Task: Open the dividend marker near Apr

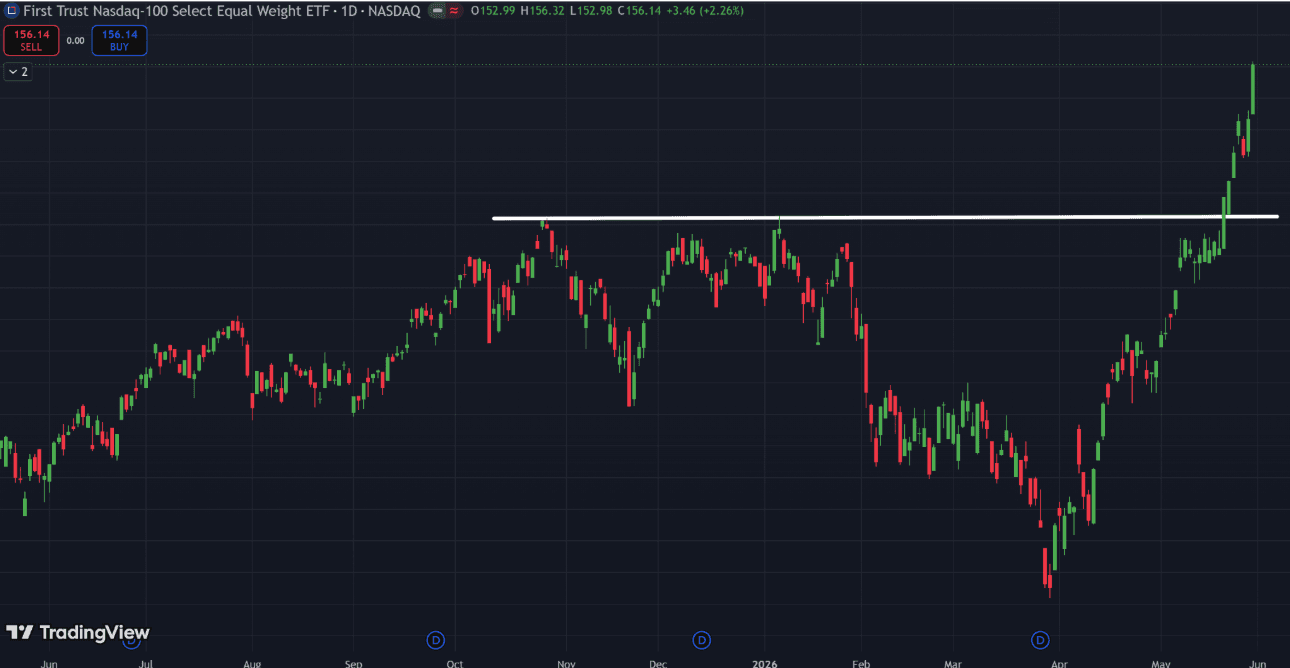Action: point(1040,639)
